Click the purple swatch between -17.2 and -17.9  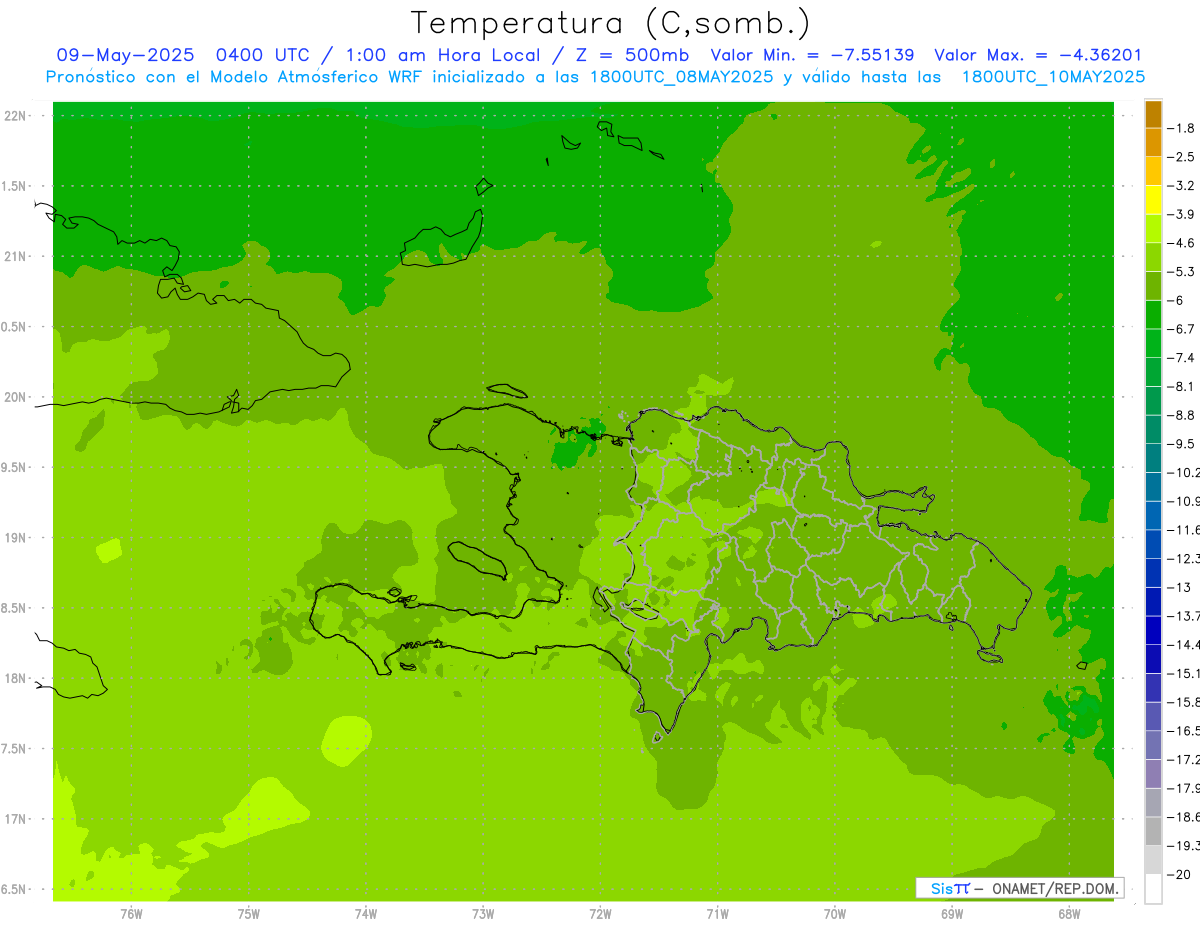[1153, 774]
